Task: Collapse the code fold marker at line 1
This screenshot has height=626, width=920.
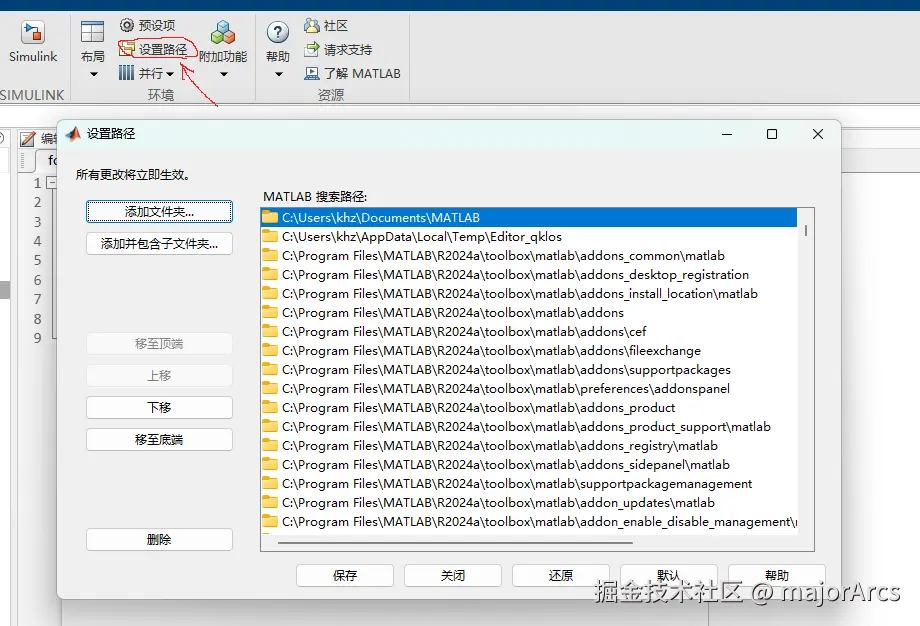Action: coord(52,183)
